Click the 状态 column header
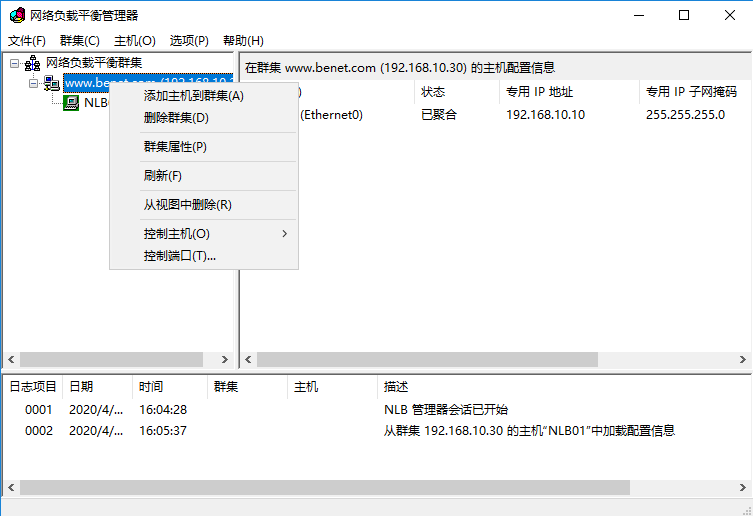The height and width of the screenshot is (516, 753). coord(456,92)
